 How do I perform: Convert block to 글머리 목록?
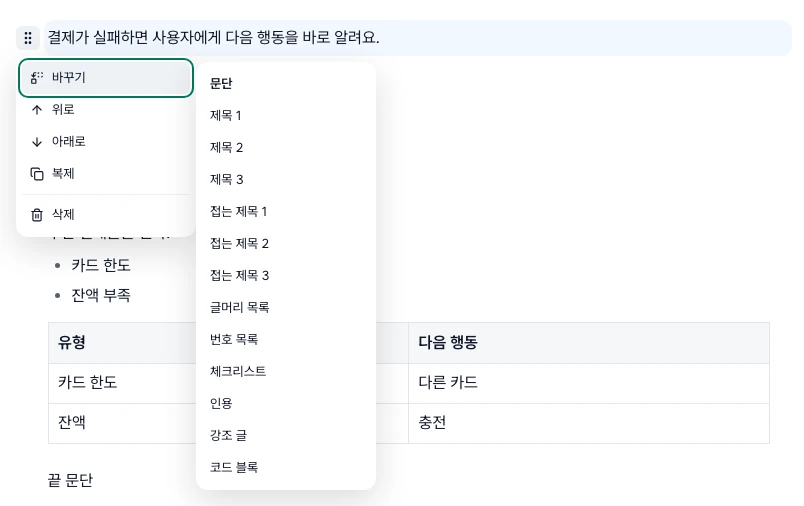coord(286,307)
